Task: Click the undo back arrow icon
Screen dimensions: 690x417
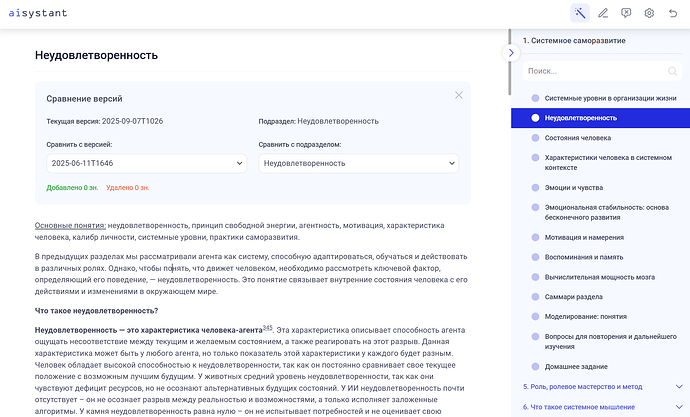Action: point(672,13)
